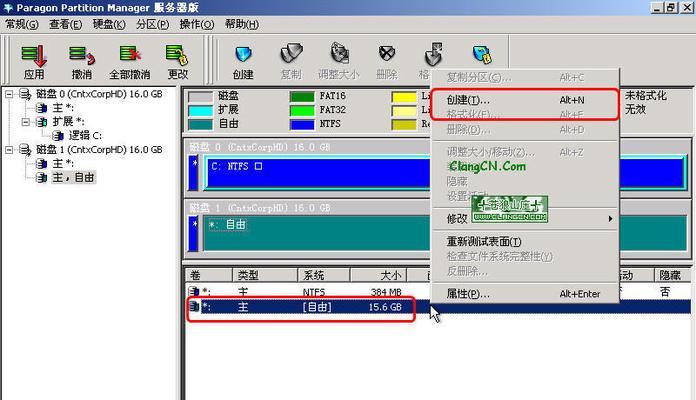Click 未格式化 legend label
The image size is (696, 400).
645,95
